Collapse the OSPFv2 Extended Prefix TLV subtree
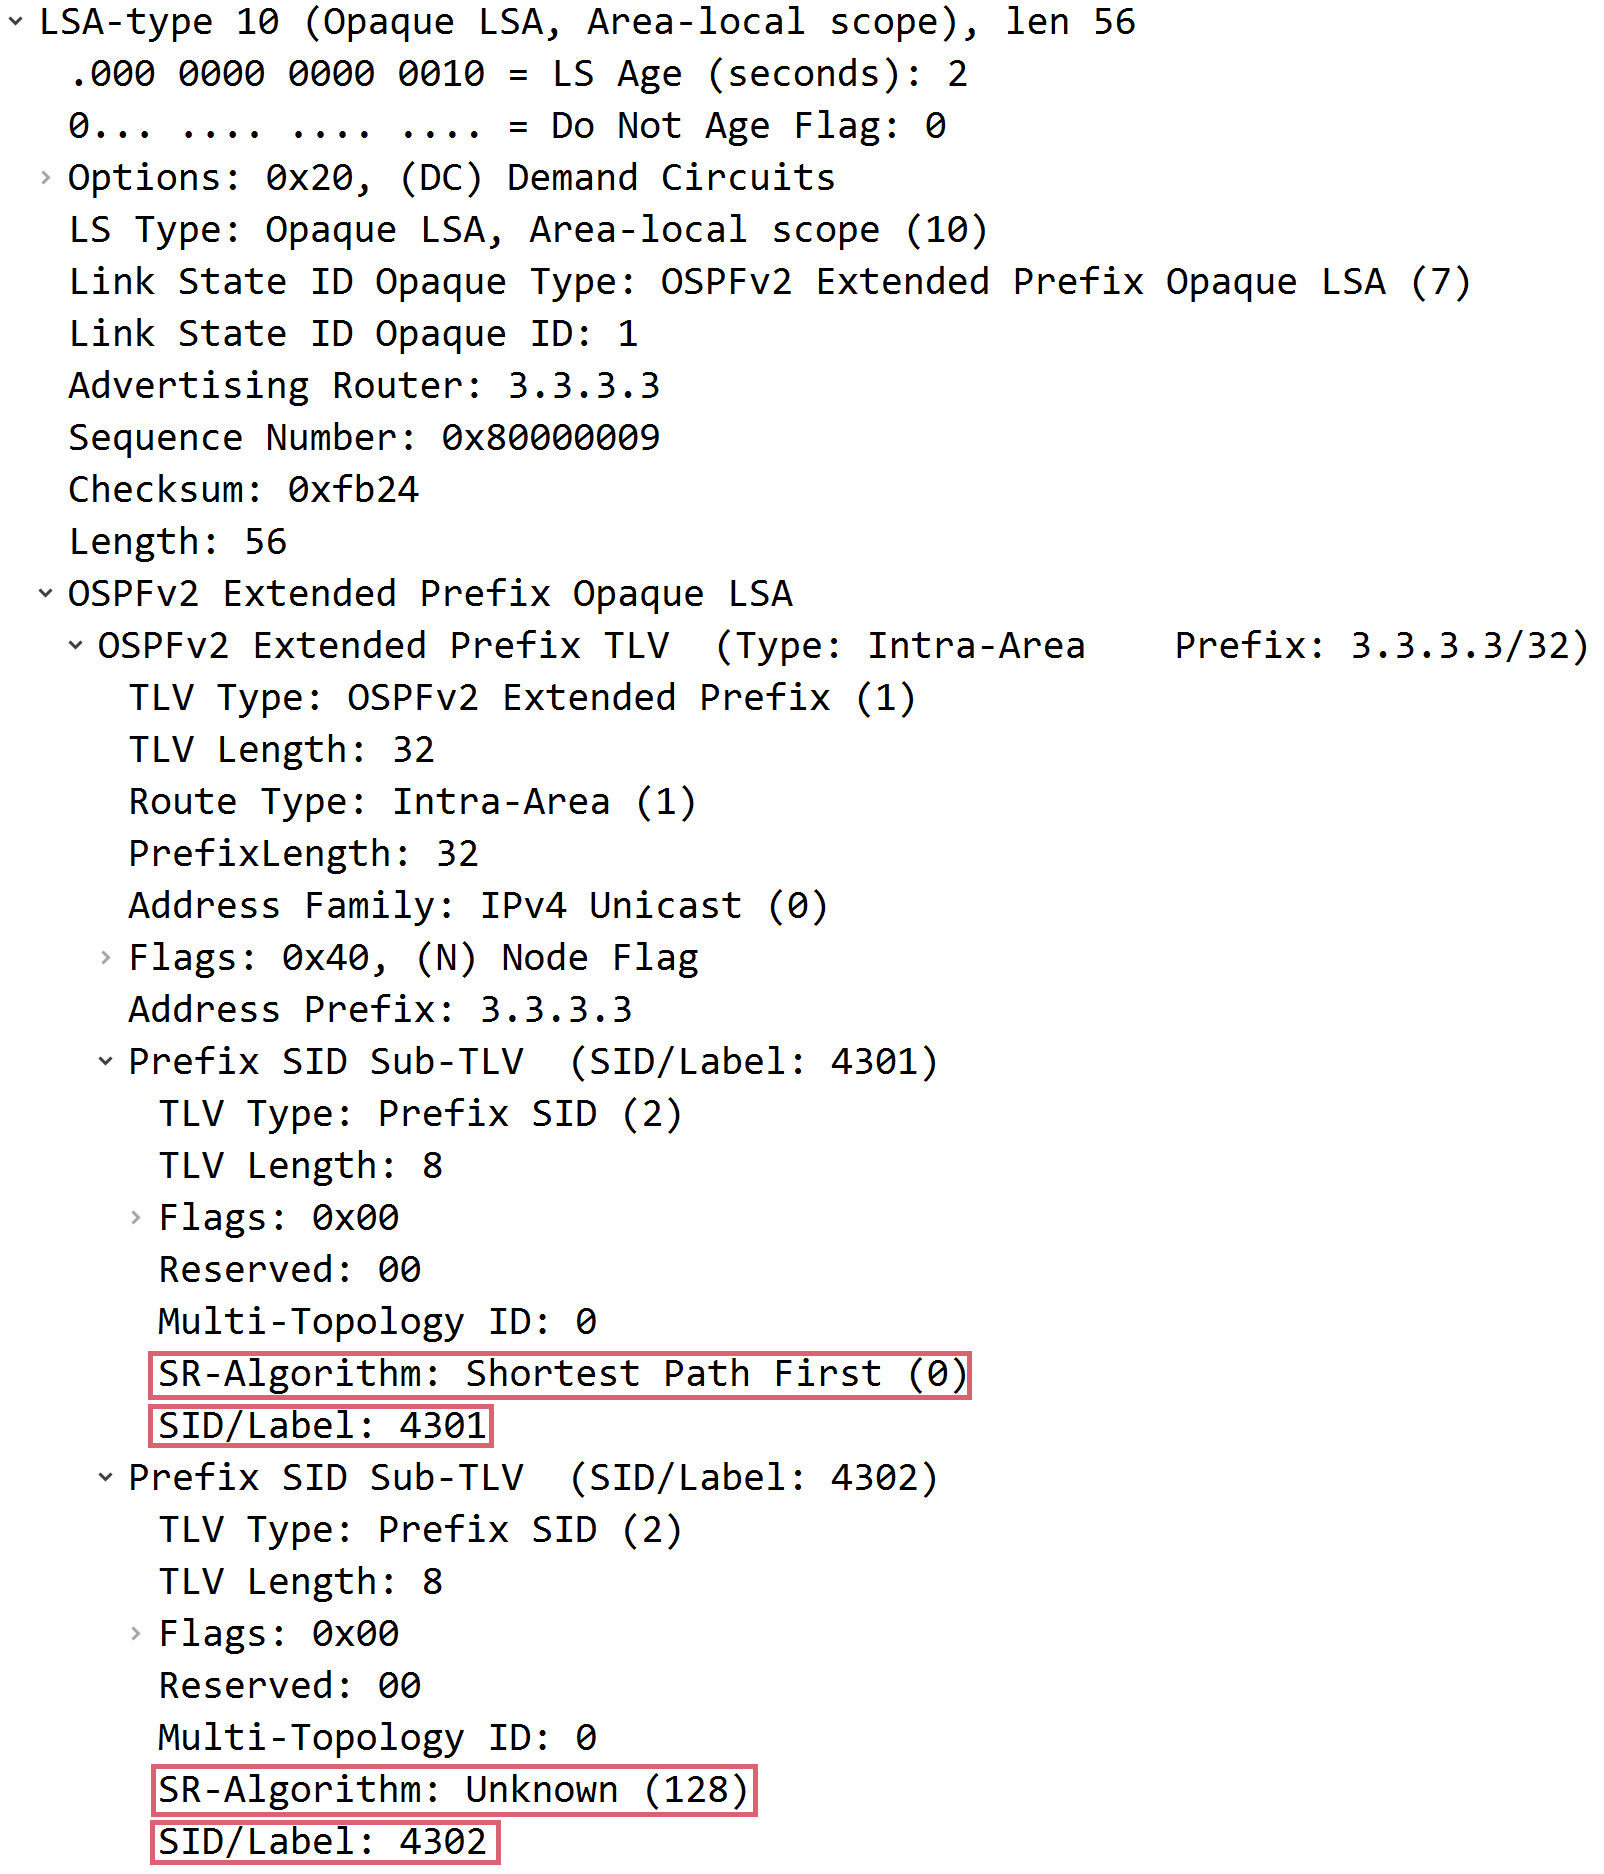The image size is (1604, 1874). (x=75, y=645)
